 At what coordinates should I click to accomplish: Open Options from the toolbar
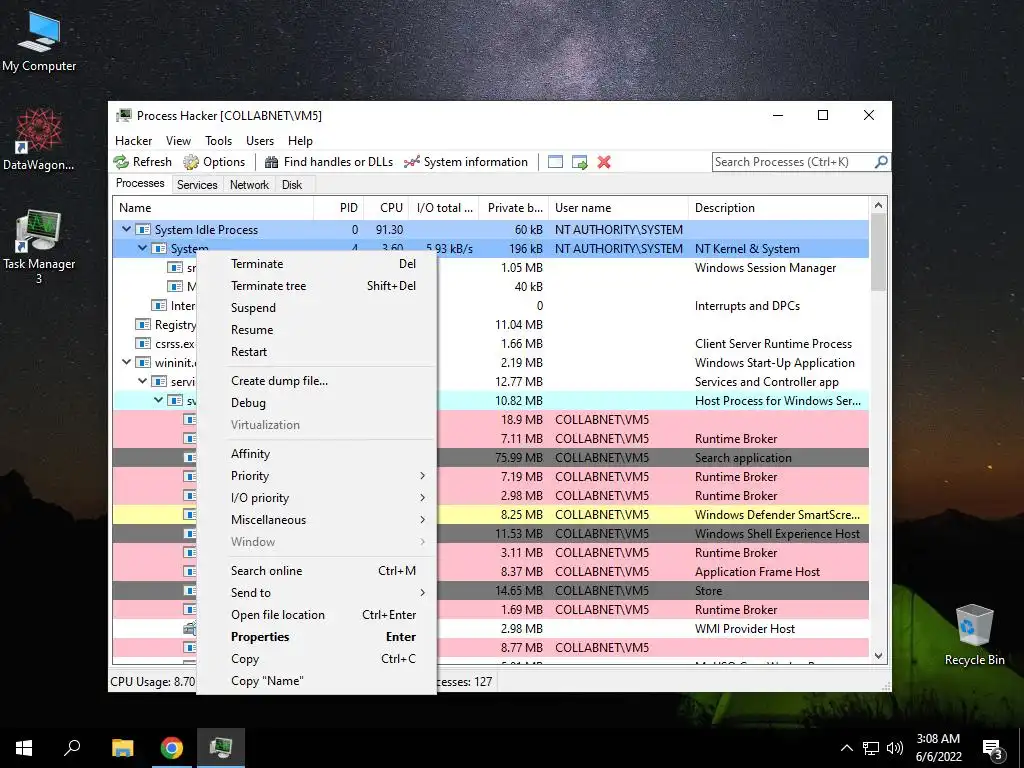pos(214,162)
